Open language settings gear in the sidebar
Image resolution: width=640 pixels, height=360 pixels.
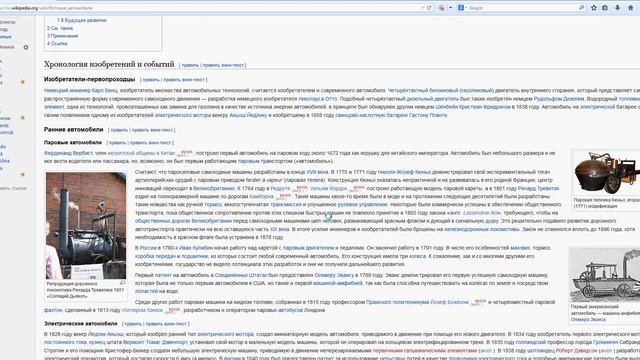pos(26,47)
